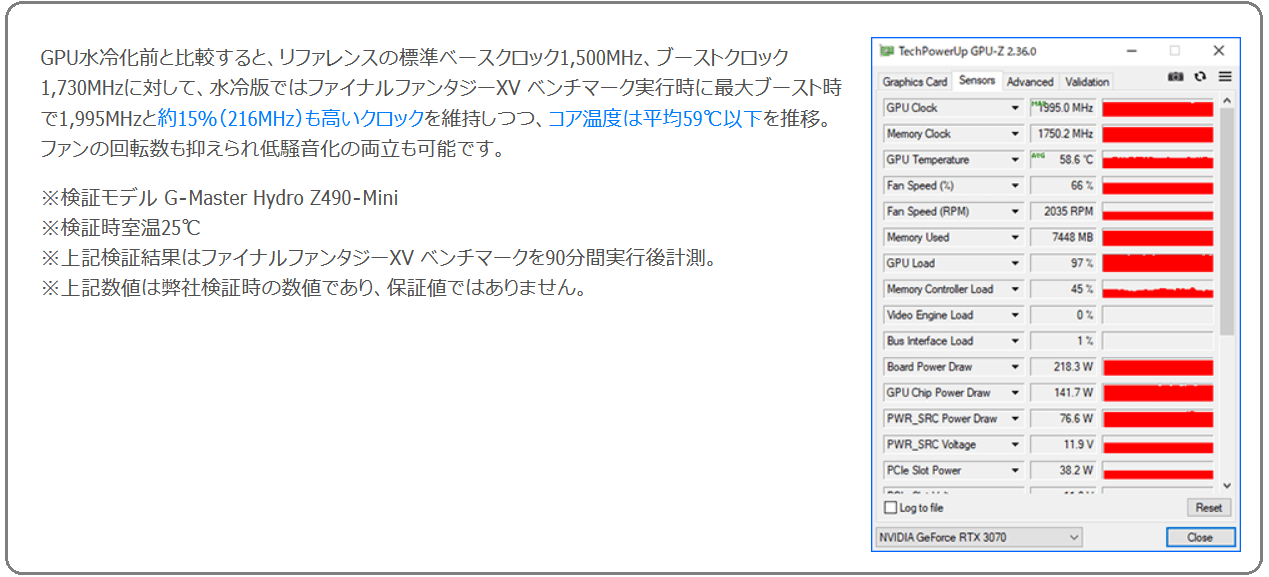Click the 45 % Memory Controller Load value
The image size is (1269, 577).
coord(1063,289)
